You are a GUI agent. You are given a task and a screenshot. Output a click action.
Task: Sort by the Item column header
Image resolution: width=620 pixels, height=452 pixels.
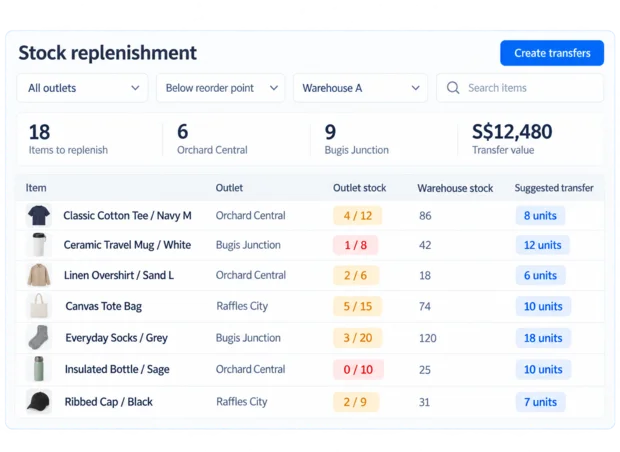coord(36,188)
